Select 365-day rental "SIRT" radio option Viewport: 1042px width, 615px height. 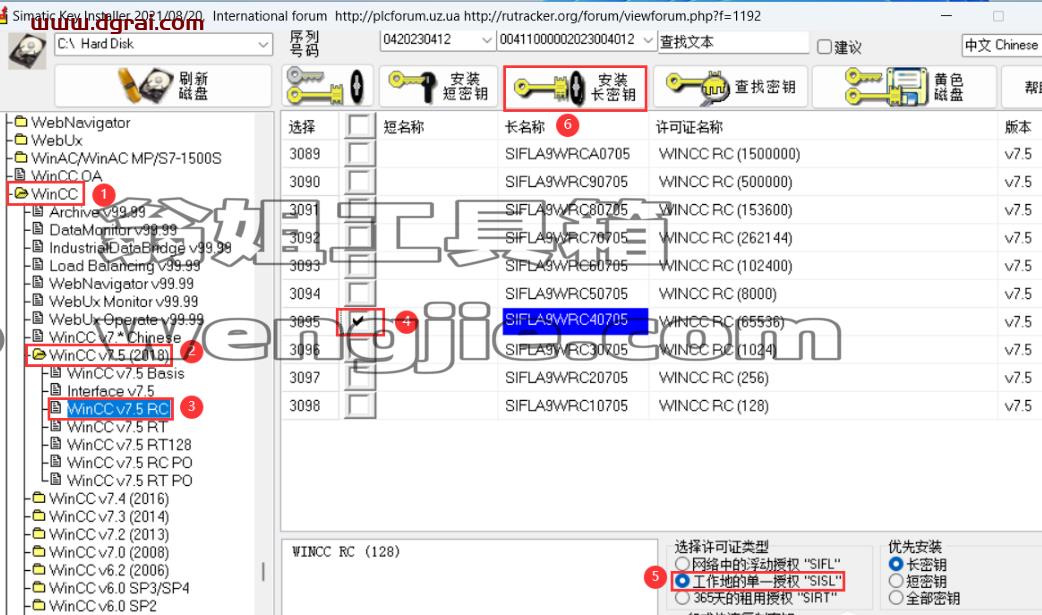tap(682, 598)
